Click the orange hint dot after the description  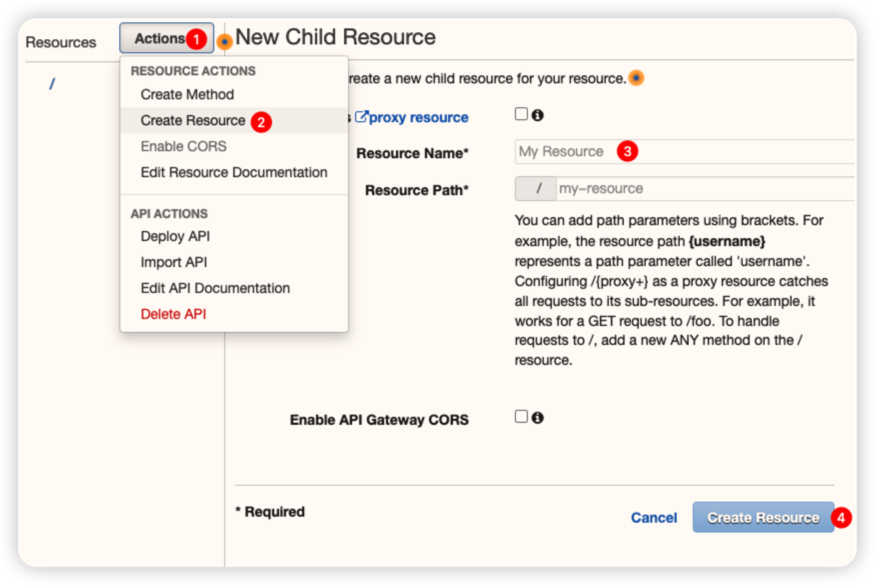point(636,78)
